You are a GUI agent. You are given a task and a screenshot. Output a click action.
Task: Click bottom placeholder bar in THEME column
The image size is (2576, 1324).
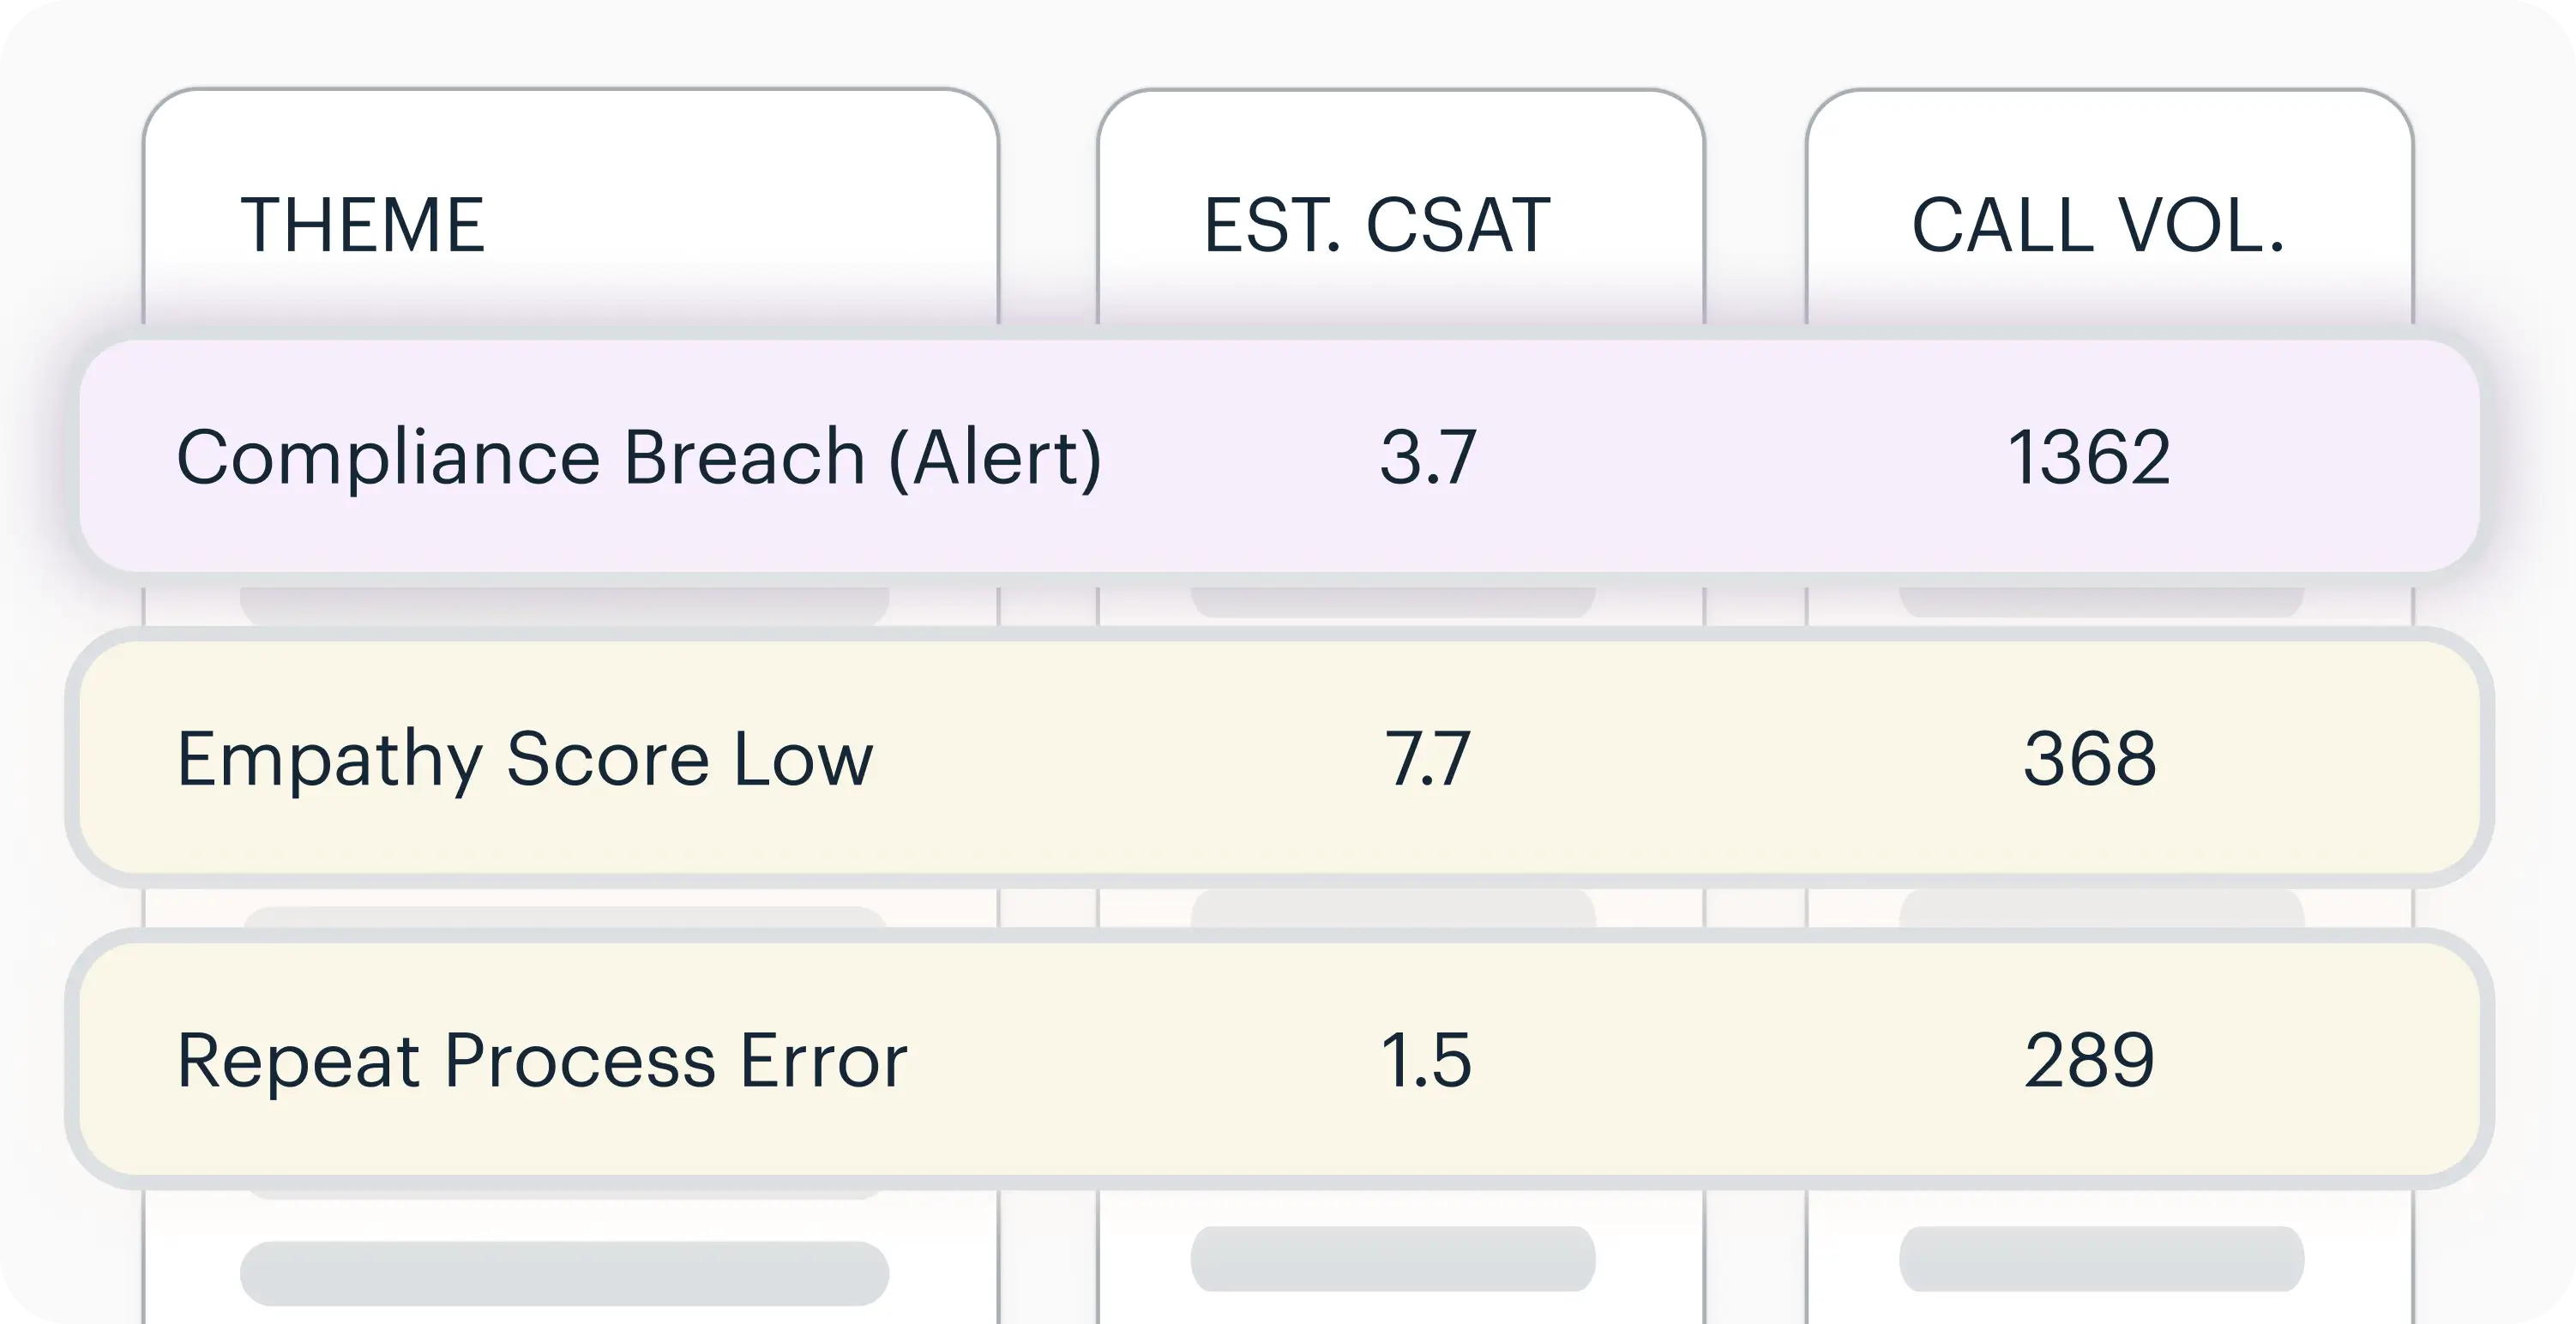(x=564, y=1273)
